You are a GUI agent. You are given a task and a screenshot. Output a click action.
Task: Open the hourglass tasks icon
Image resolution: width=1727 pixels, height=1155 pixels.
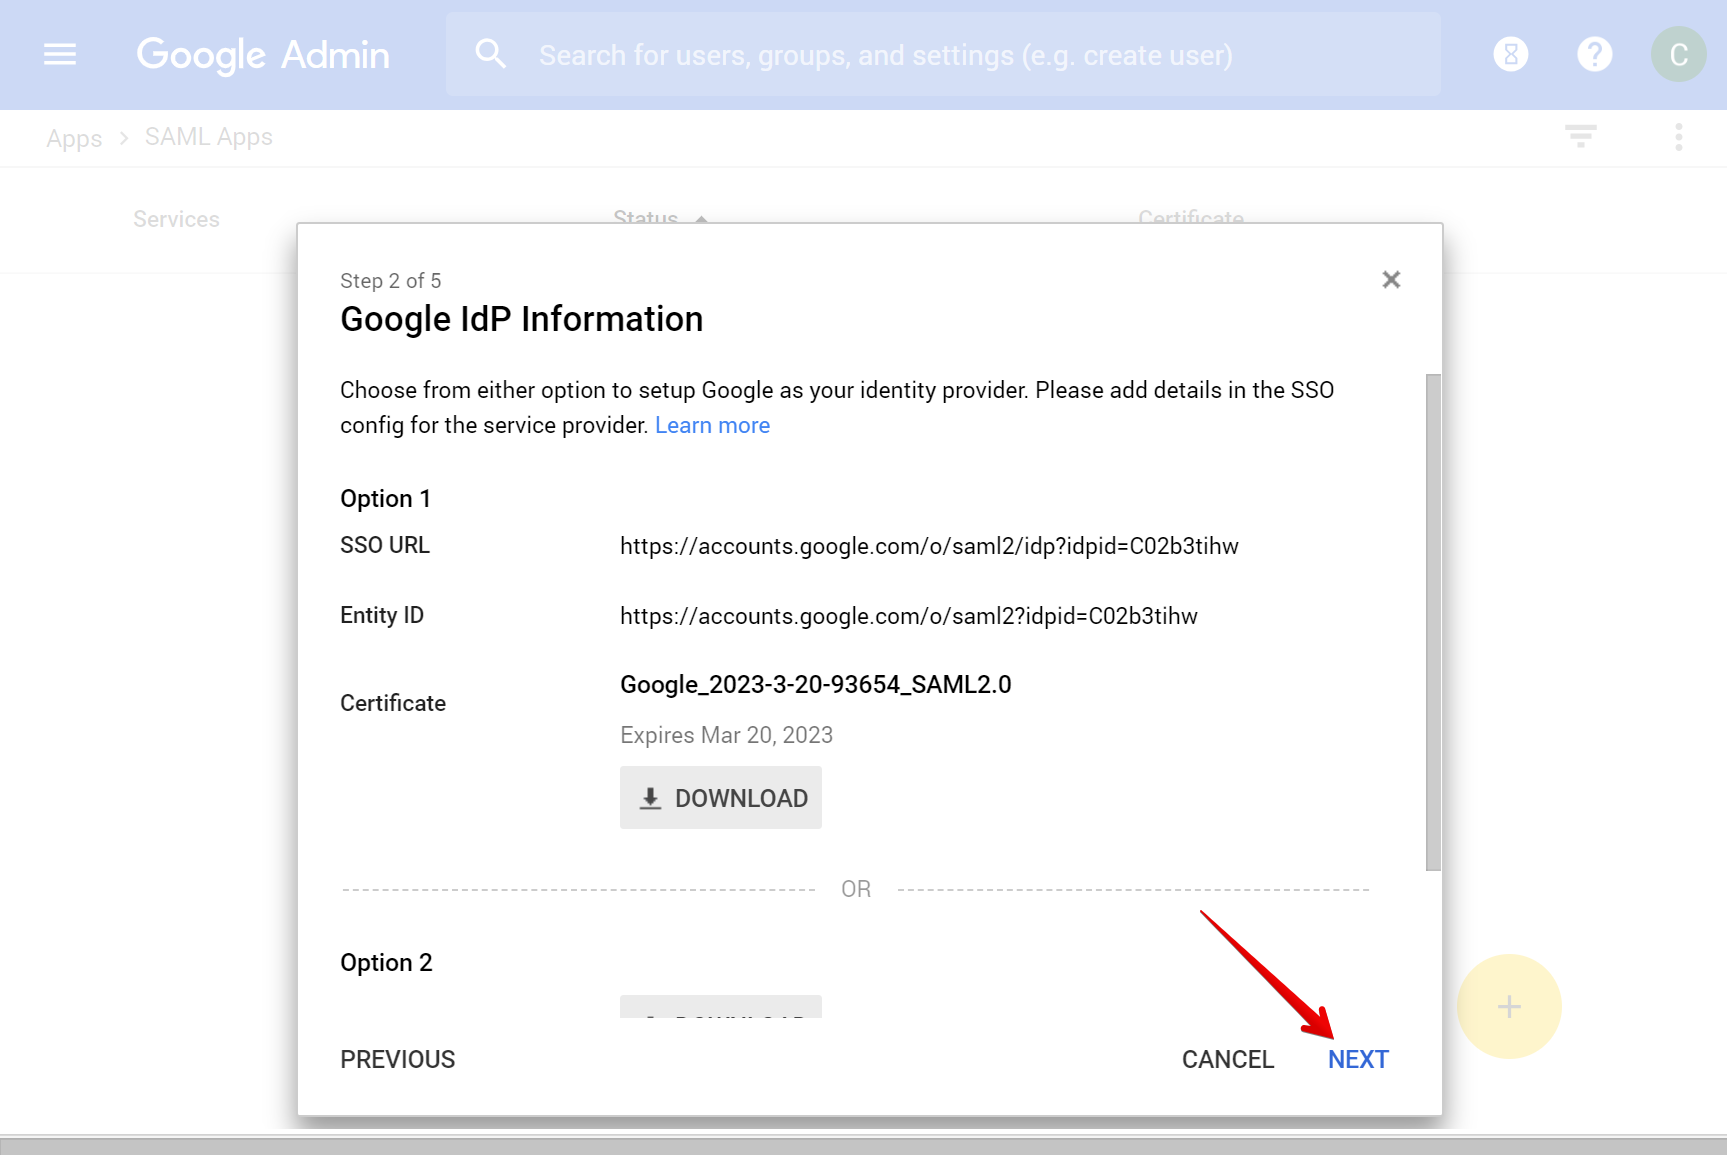[1511, 54]
